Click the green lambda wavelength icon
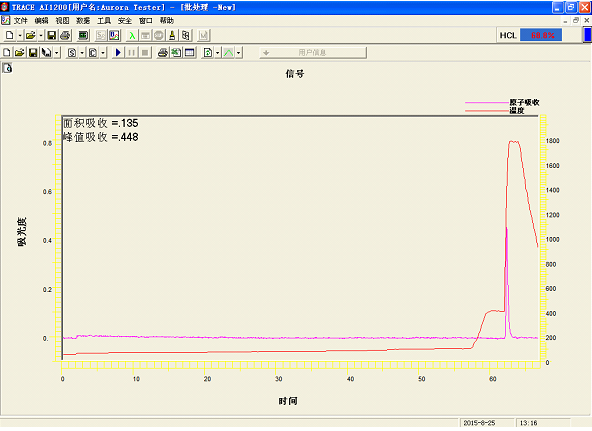The width and height of the screenshot is (592, 431). click(132, 35)
